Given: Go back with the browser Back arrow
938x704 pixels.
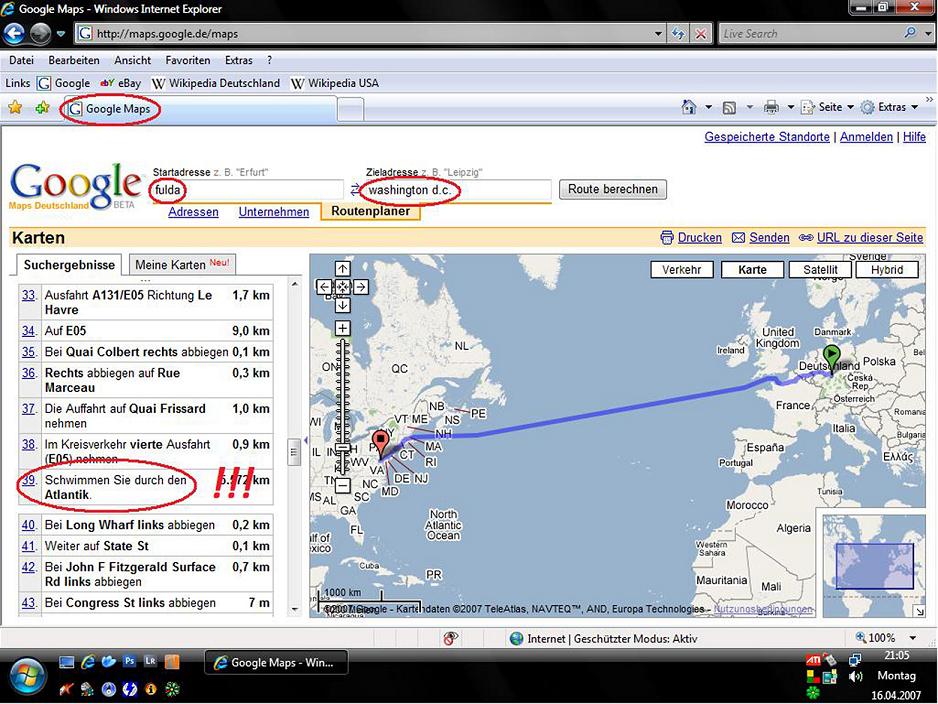Looking at the screenshot, I should click(14, 33).
